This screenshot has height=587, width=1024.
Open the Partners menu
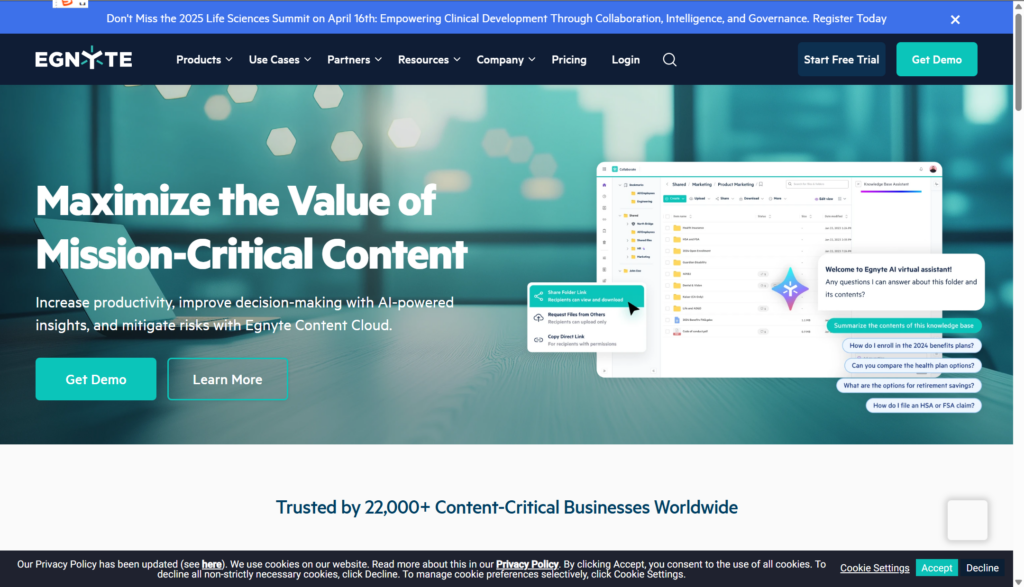tap(354, 60)
